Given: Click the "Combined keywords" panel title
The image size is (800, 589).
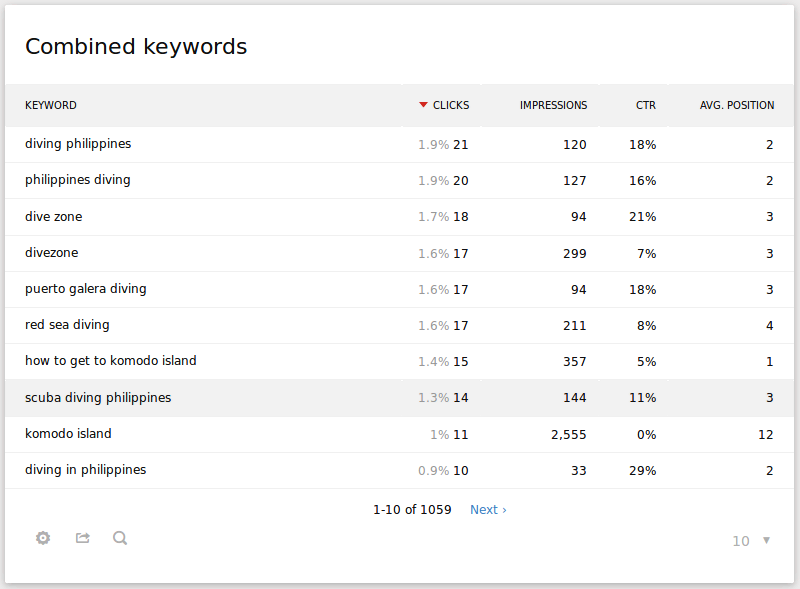Looking at the screenshot, I should [135, 46].
